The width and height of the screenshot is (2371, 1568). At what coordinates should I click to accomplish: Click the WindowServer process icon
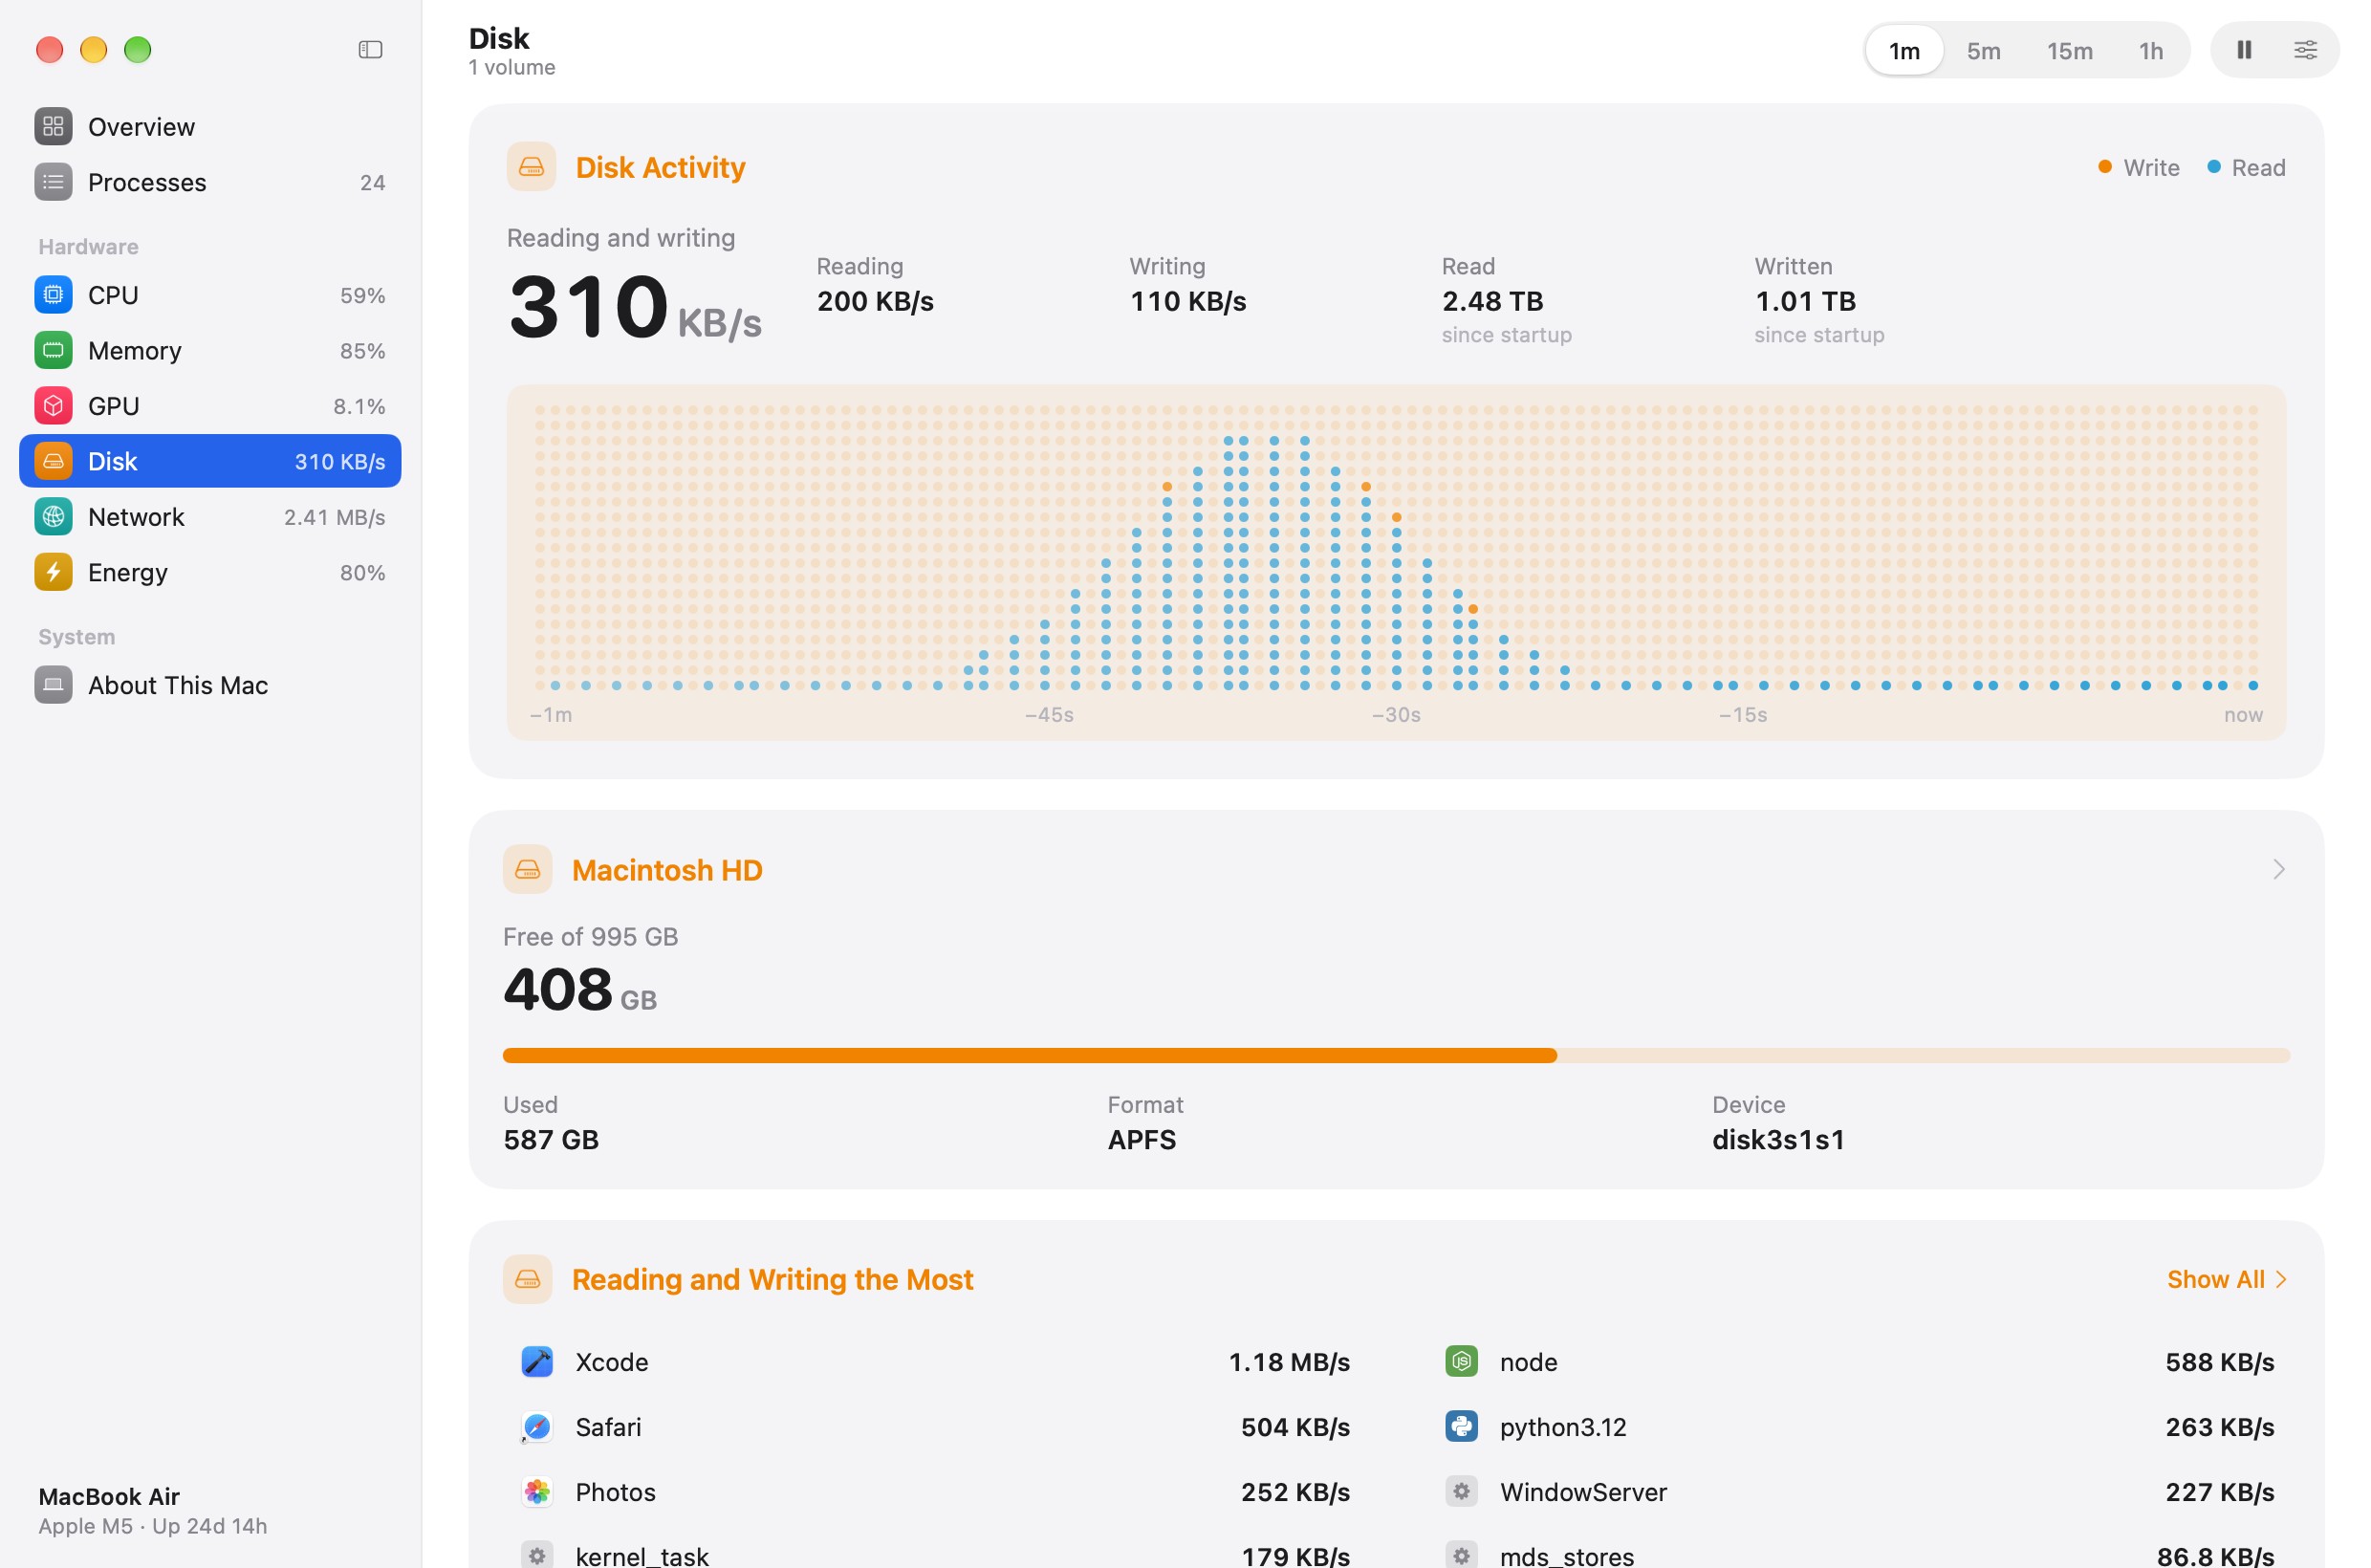click(x=1461, y=1492)
